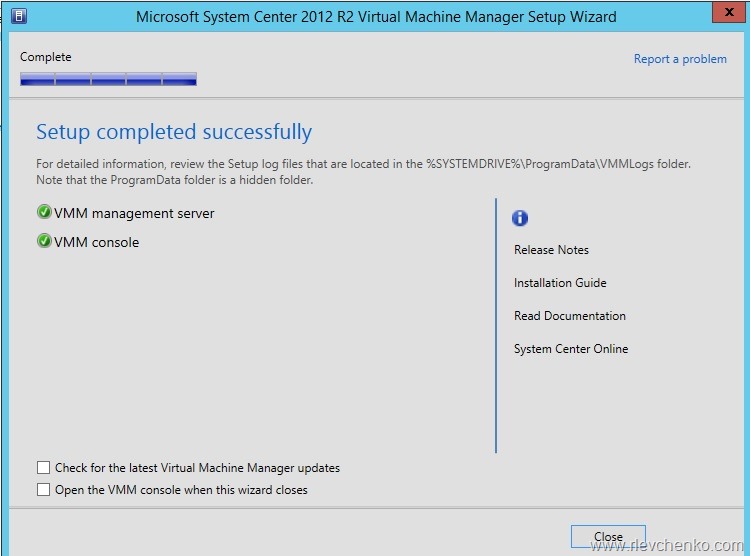Click the Setup Wizard title bar text

pyautogui.click(x=375, y=17)
